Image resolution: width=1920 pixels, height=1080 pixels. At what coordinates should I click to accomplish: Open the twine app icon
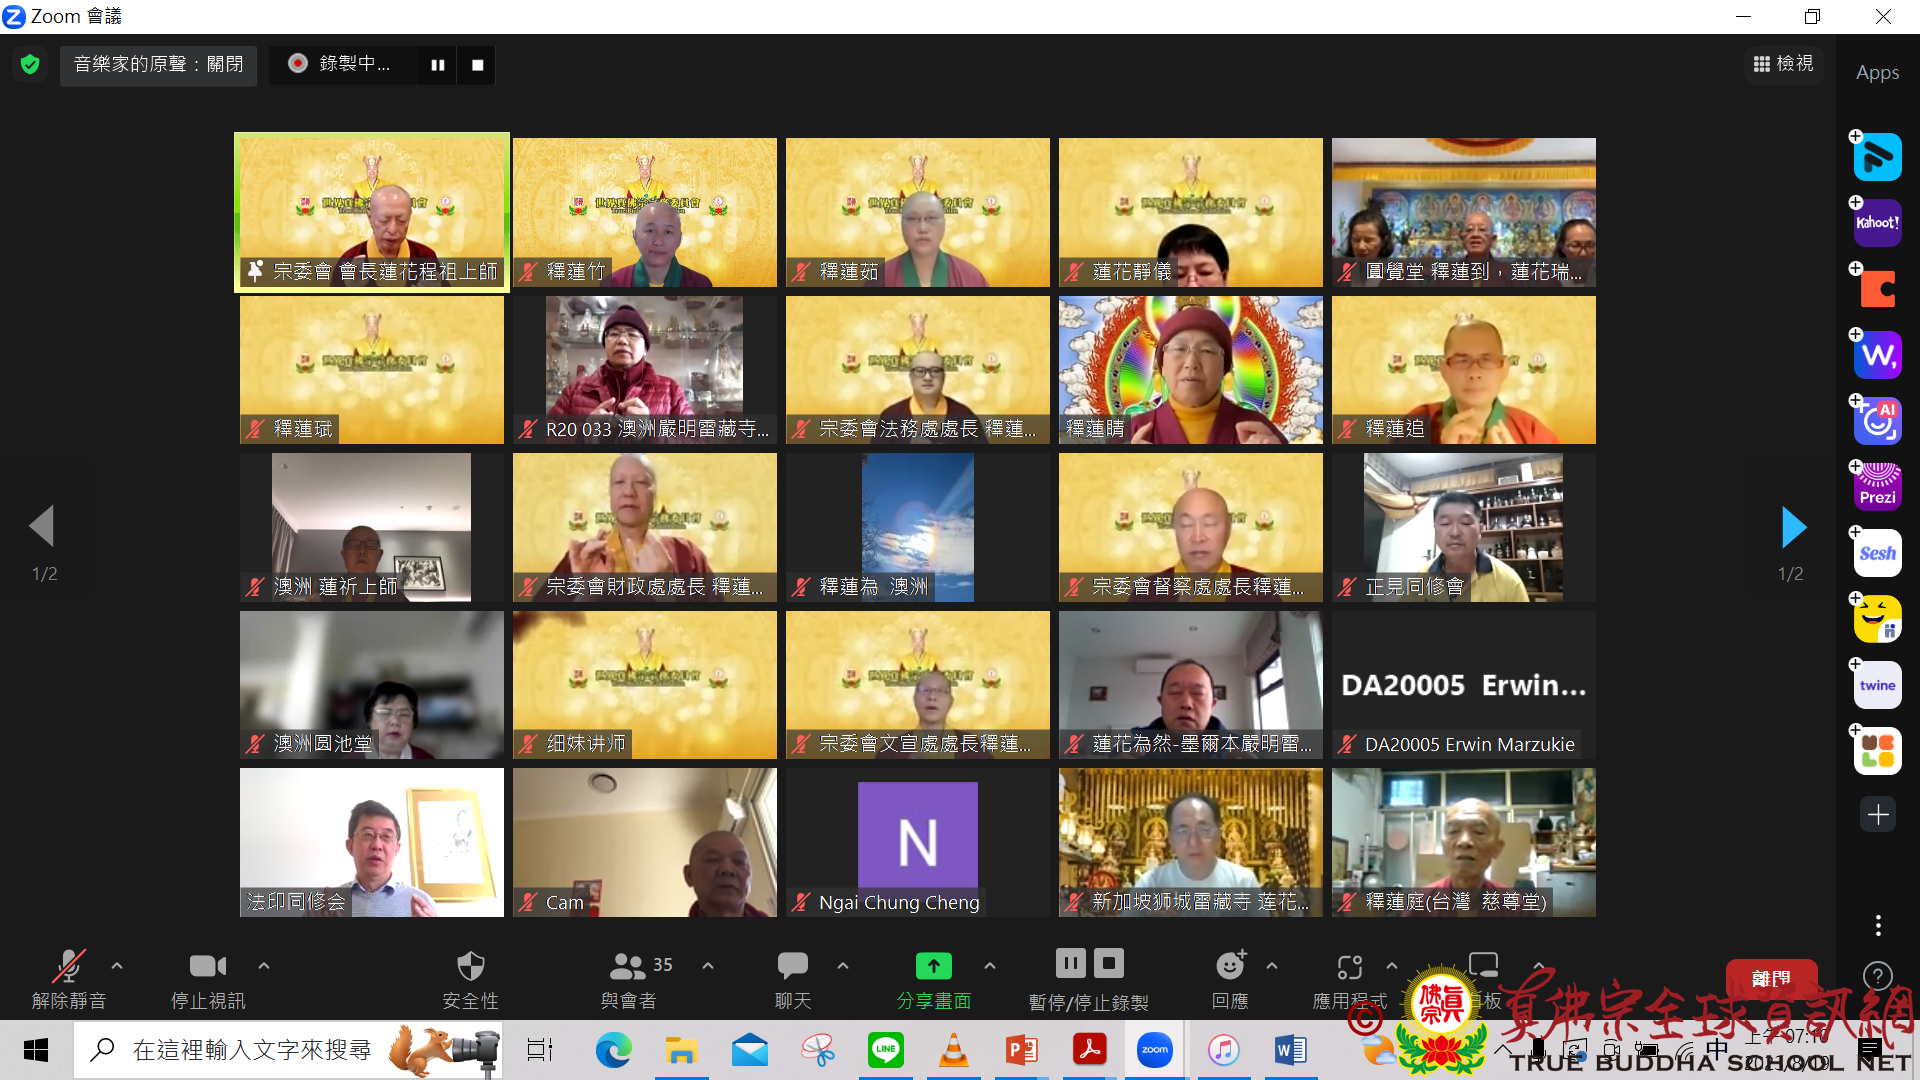point(1877,685)
